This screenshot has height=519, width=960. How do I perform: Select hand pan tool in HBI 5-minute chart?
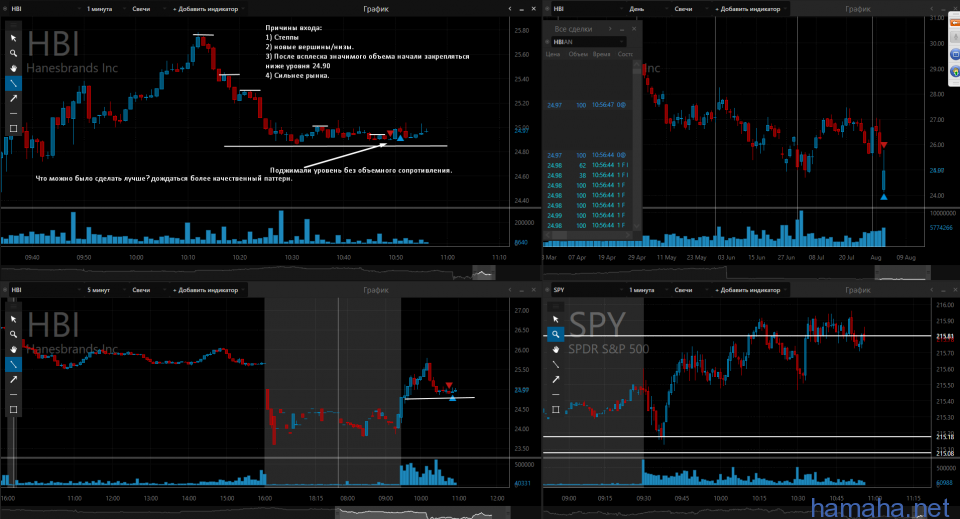[x=13, y=349]
